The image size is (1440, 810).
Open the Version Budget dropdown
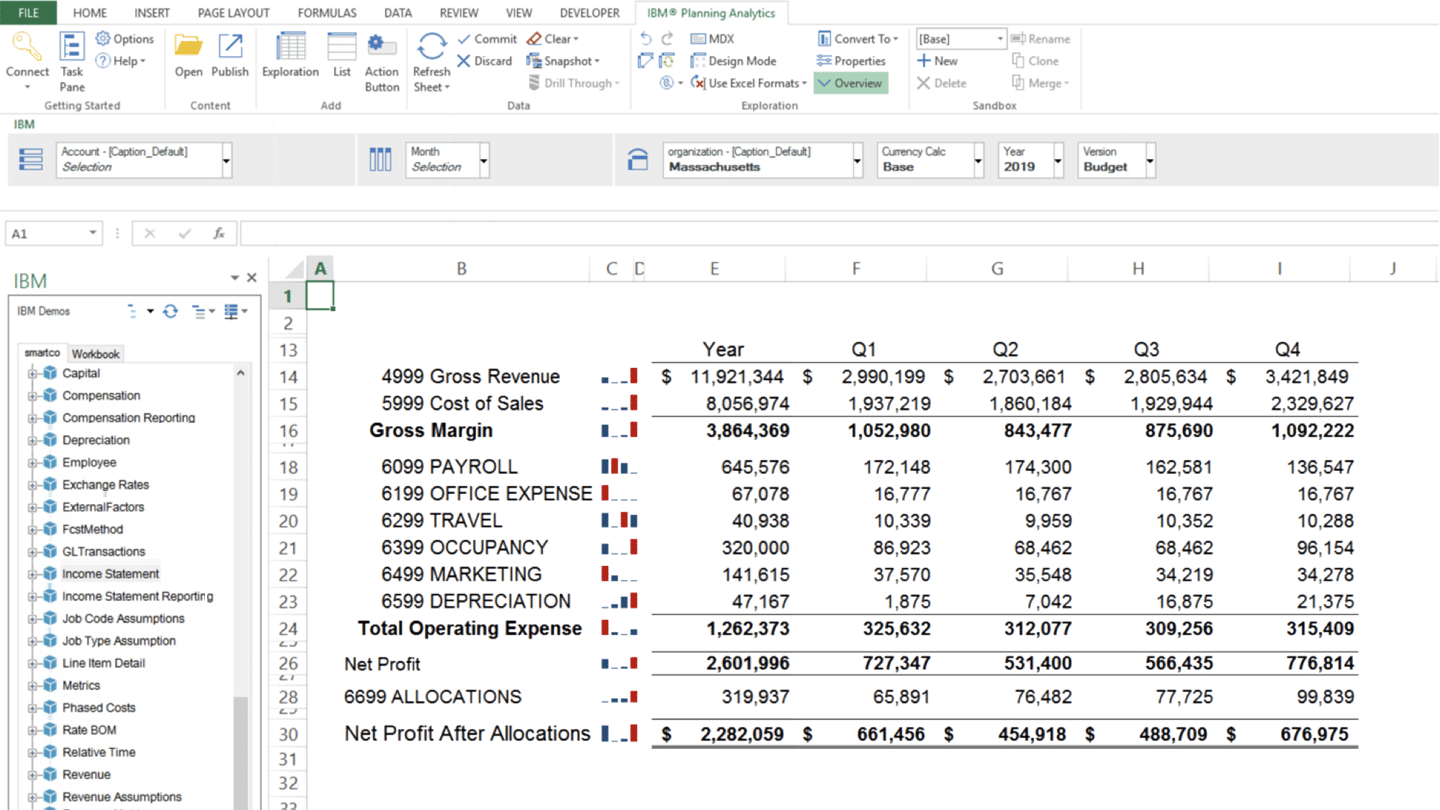click(1150, 160)
